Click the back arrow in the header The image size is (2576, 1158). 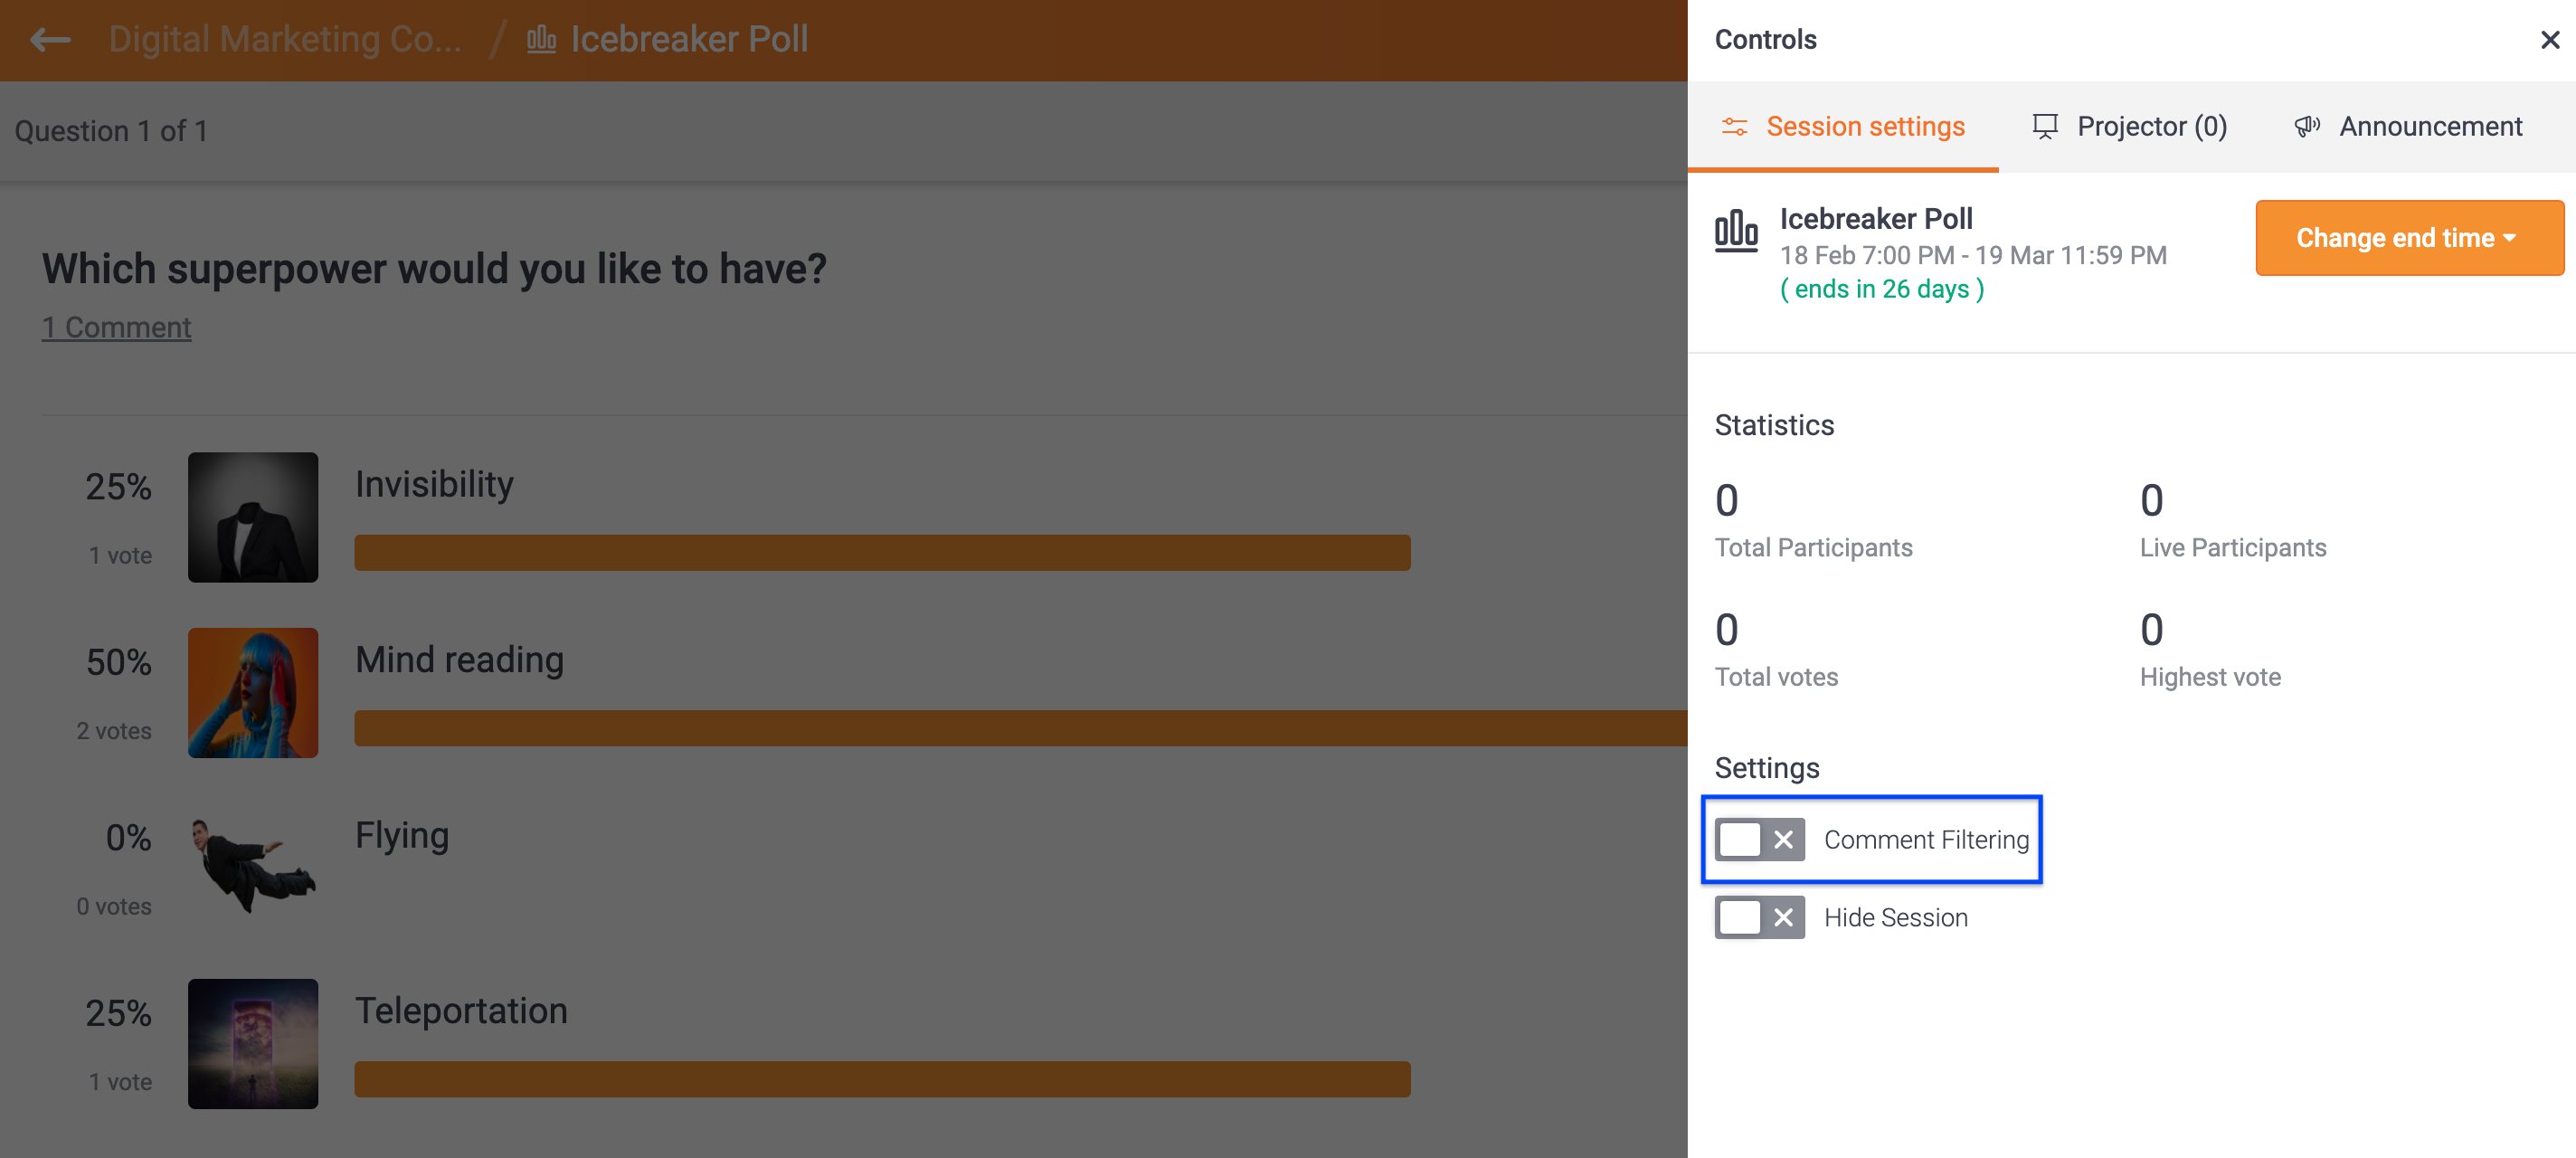(49, 40)
